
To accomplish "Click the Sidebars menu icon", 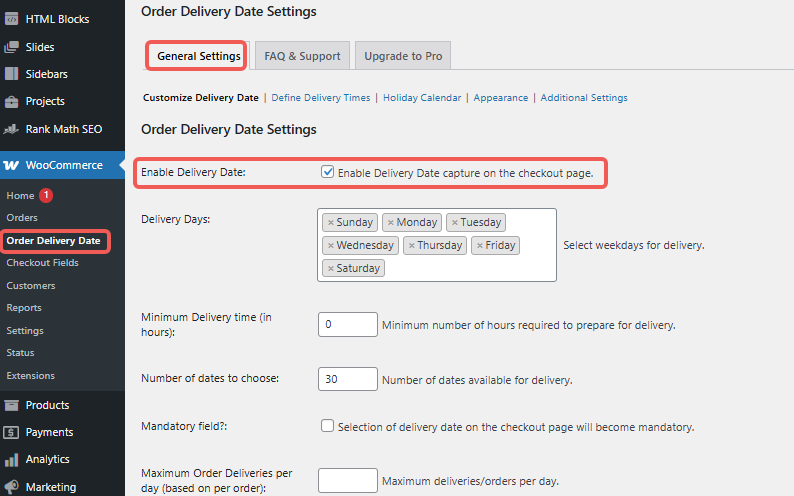I will click(12, 74).
